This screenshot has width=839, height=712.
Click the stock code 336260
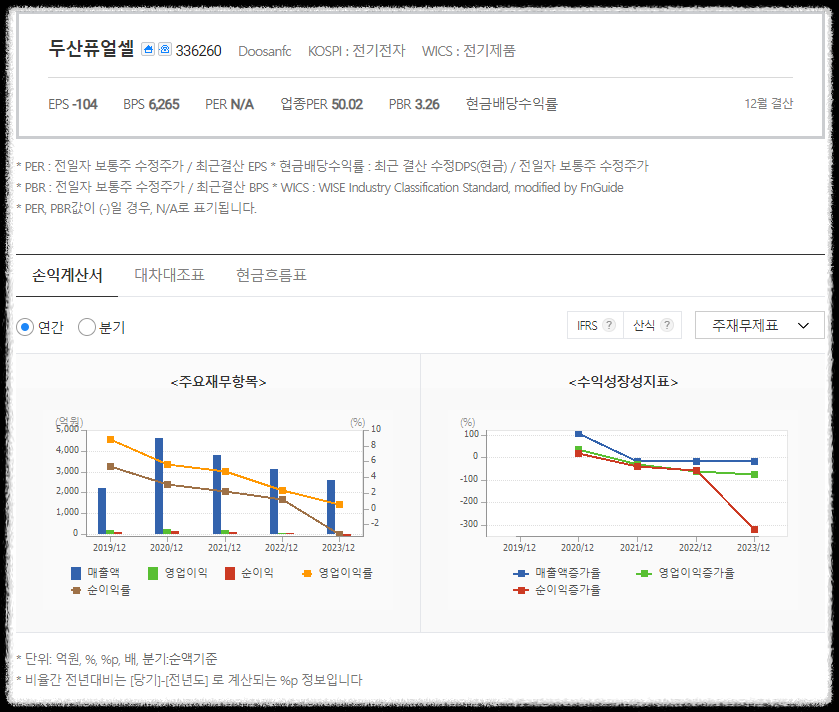[x=199, y=51]
